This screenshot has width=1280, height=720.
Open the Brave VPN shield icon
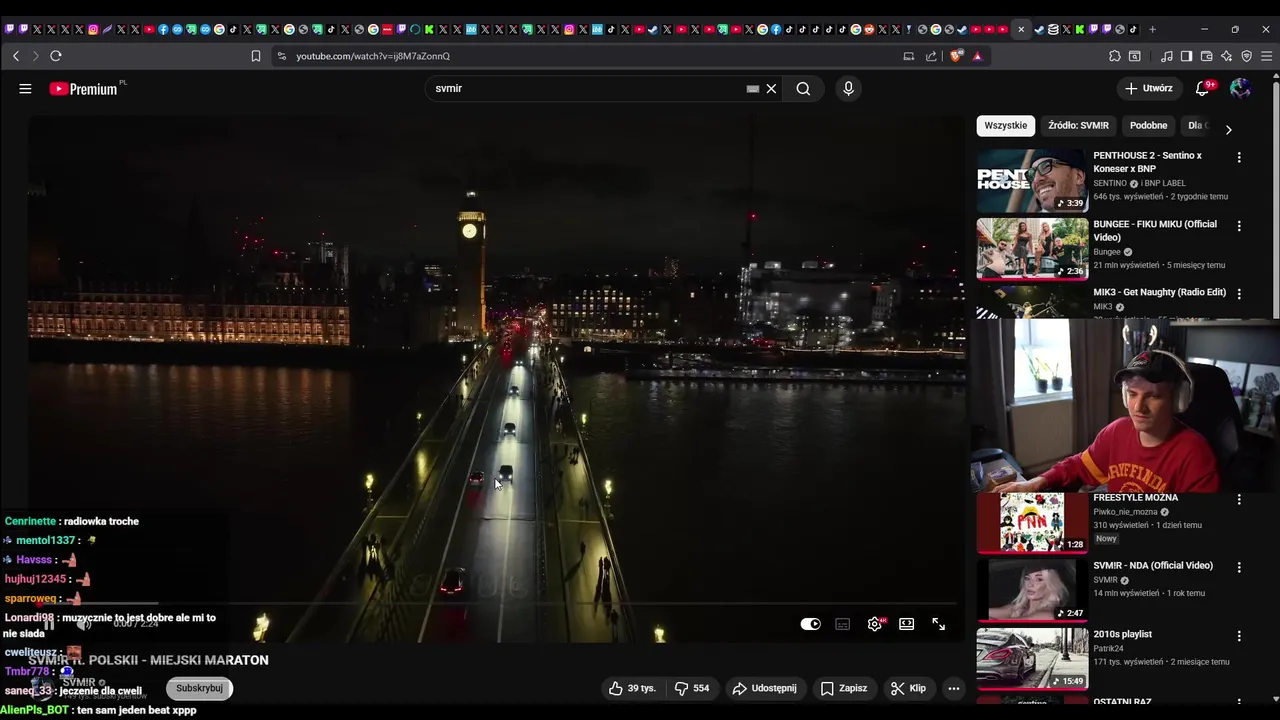(1246, 56)
